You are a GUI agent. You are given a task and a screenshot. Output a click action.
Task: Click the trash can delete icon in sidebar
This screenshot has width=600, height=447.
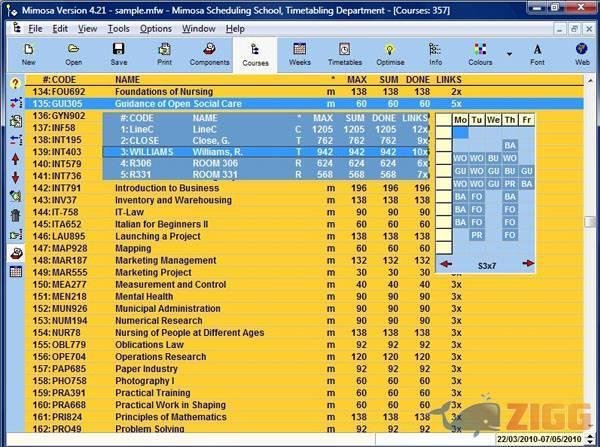pyautogui.click(x=15, y=215)
